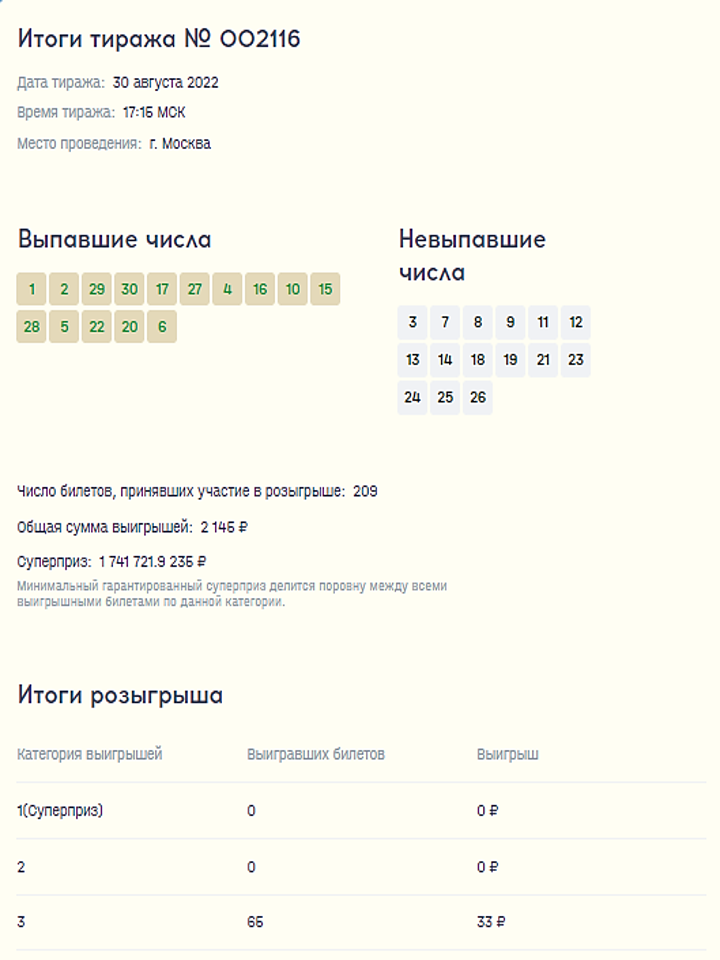Select drawn number tile 28
The height and width of the screenshot is (960, 720).
(32, 327)
